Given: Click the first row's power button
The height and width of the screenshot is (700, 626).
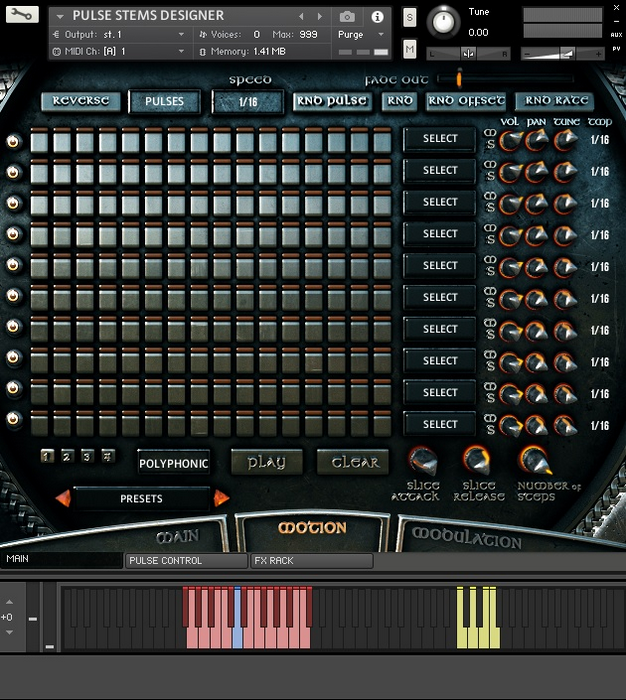Looking at the screenshot, I should tap(13, 142).
